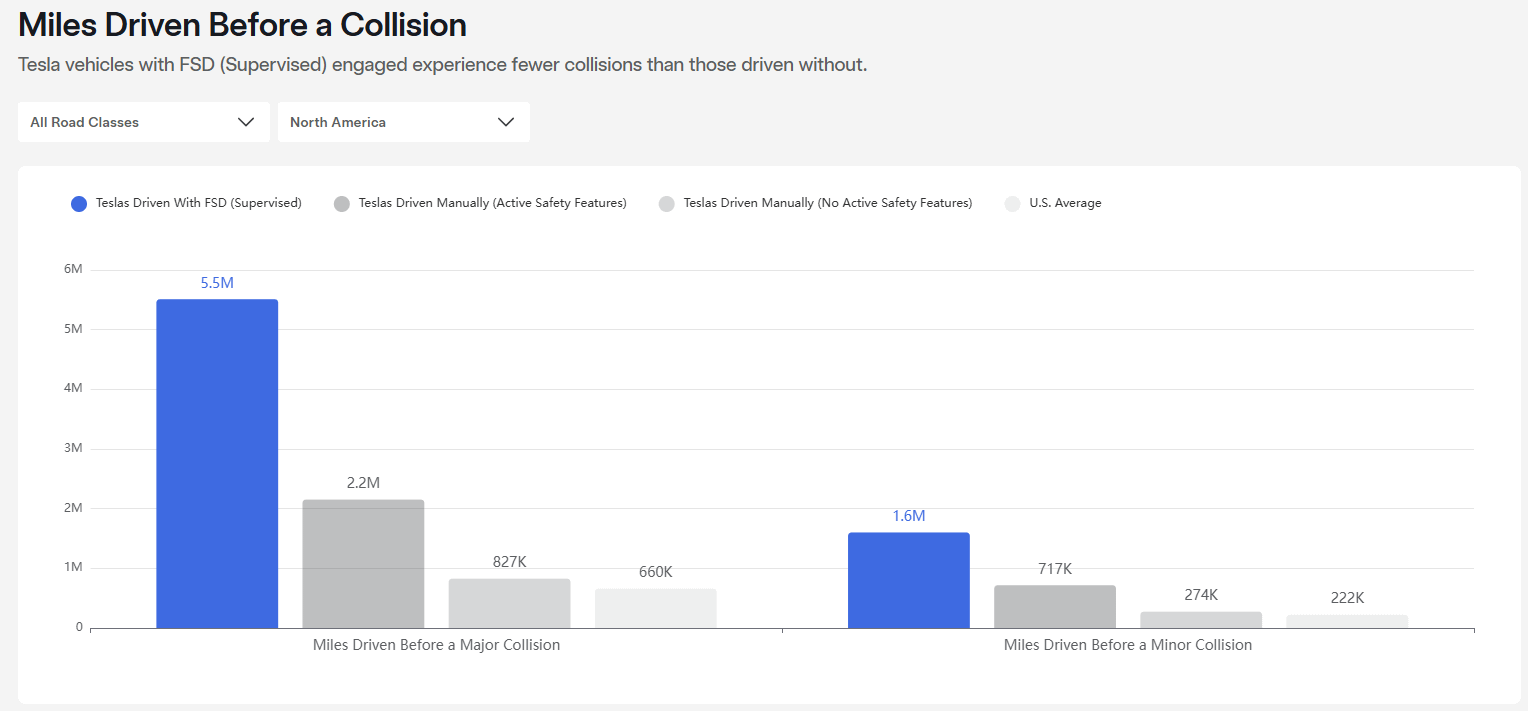Click chevron arrow beside All Road Classes
The width and height of the screenshot is (1528, 711).
click(246, 122)
